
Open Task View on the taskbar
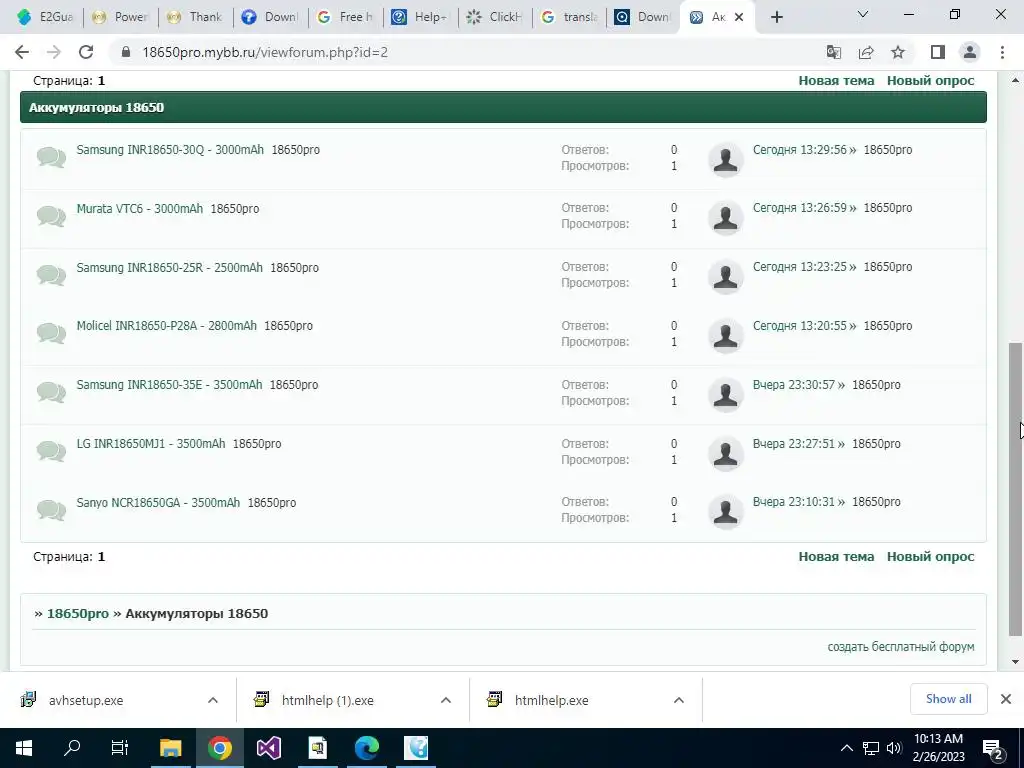[x=120, y=748]
